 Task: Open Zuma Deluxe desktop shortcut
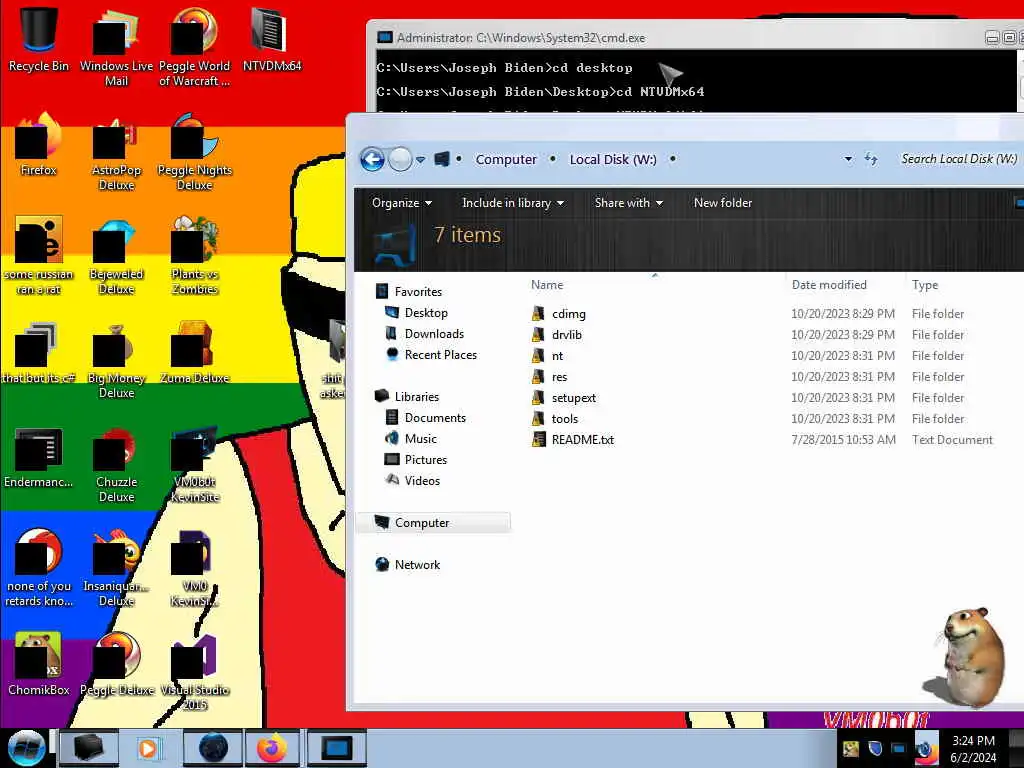coord(194,353)
